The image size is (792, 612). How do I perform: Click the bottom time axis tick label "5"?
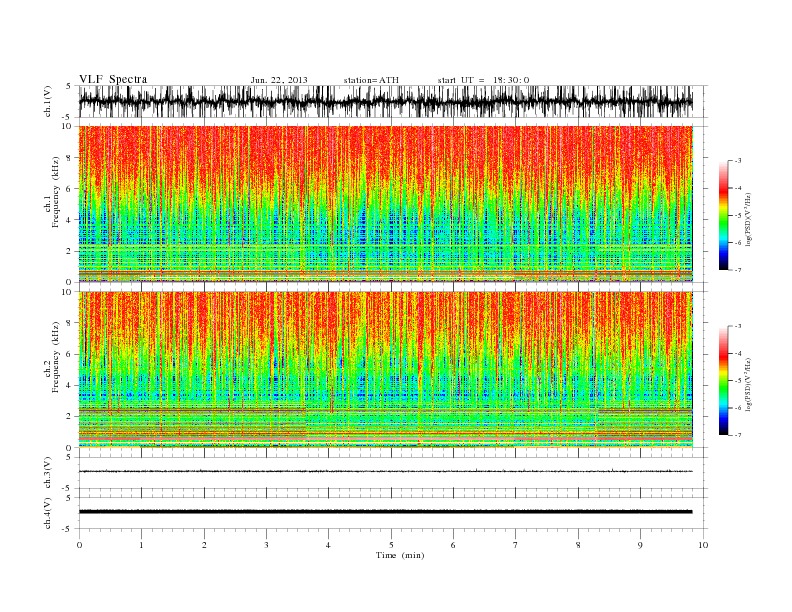391,545
